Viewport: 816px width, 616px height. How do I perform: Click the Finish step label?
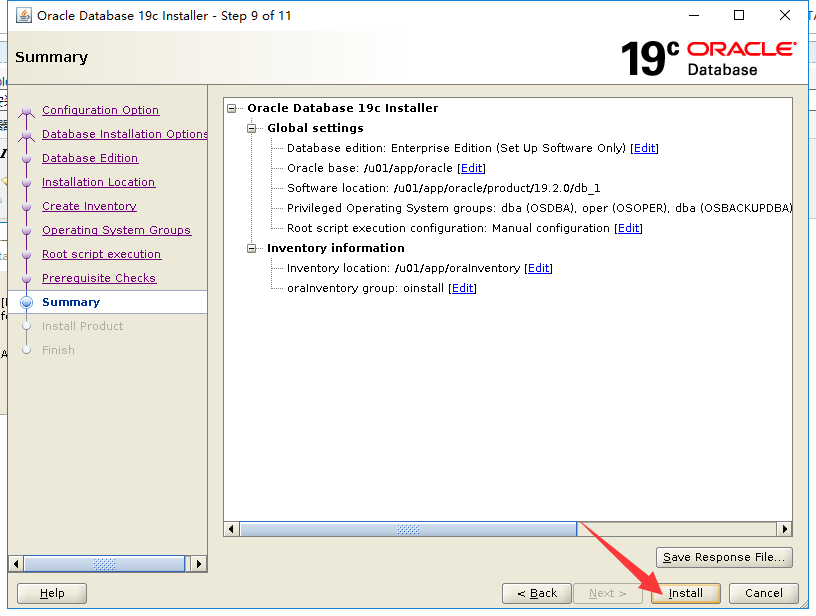tap(58, 350)
